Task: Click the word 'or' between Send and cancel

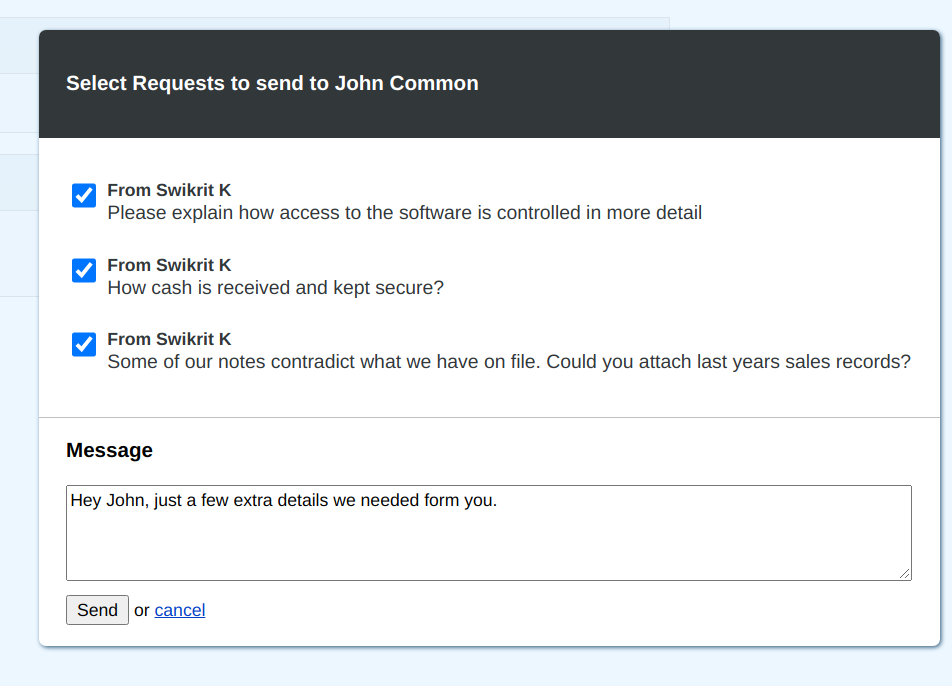Action: tap(141, 610)
